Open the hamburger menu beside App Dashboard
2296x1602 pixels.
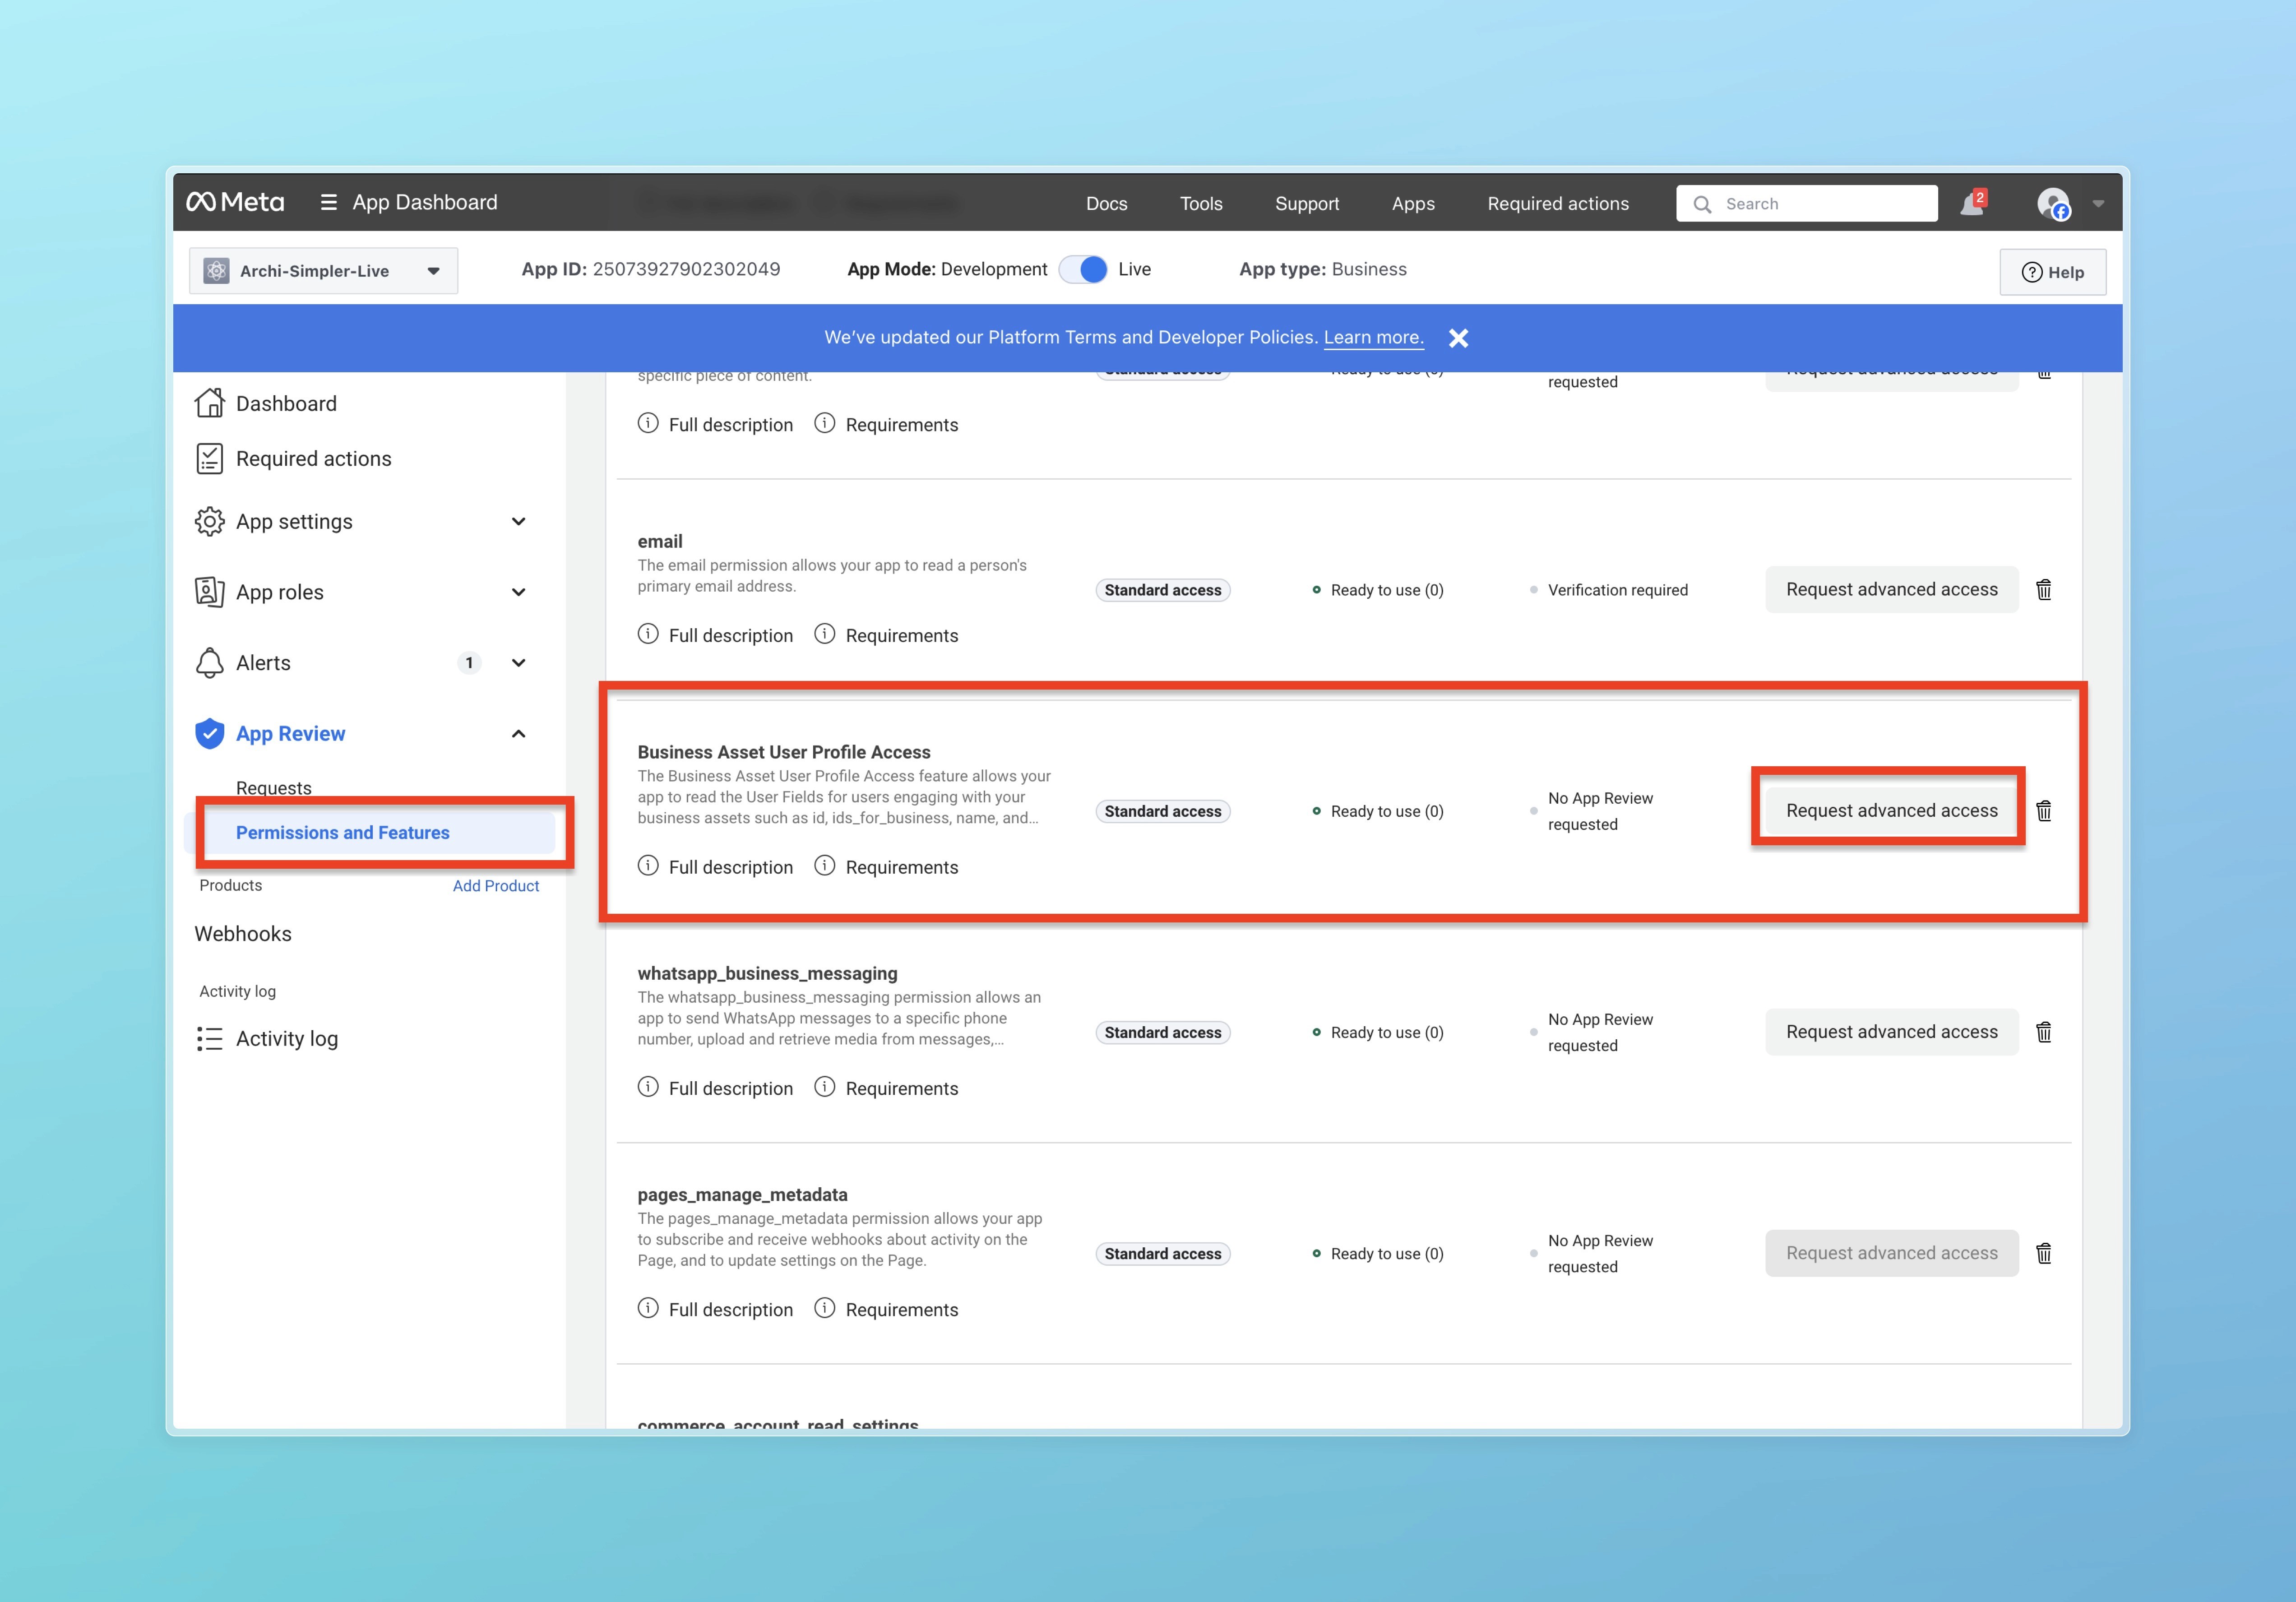click(x=328, y=203)
